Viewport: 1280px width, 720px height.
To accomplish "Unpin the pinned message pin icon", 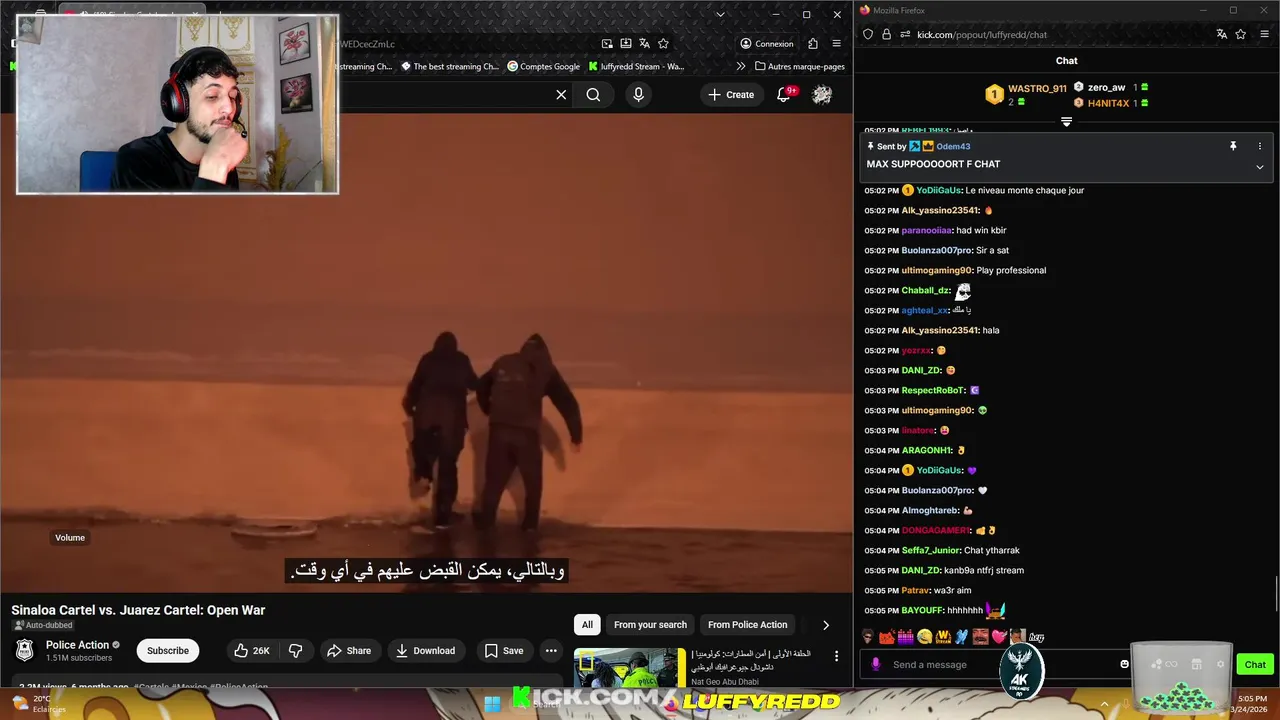I will 1233,146.
